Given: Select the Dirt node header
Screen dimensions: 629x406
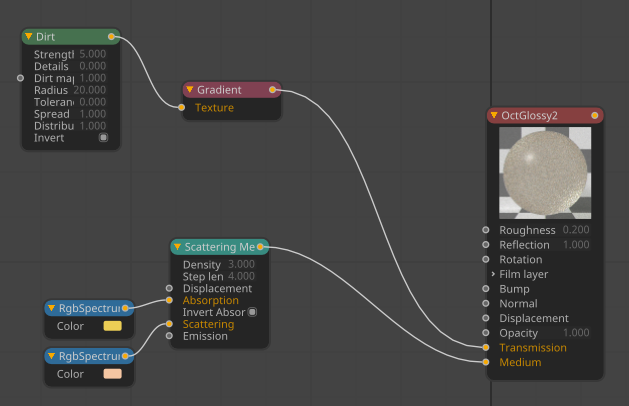Looking at the screenshot, I should coord(70,37).
